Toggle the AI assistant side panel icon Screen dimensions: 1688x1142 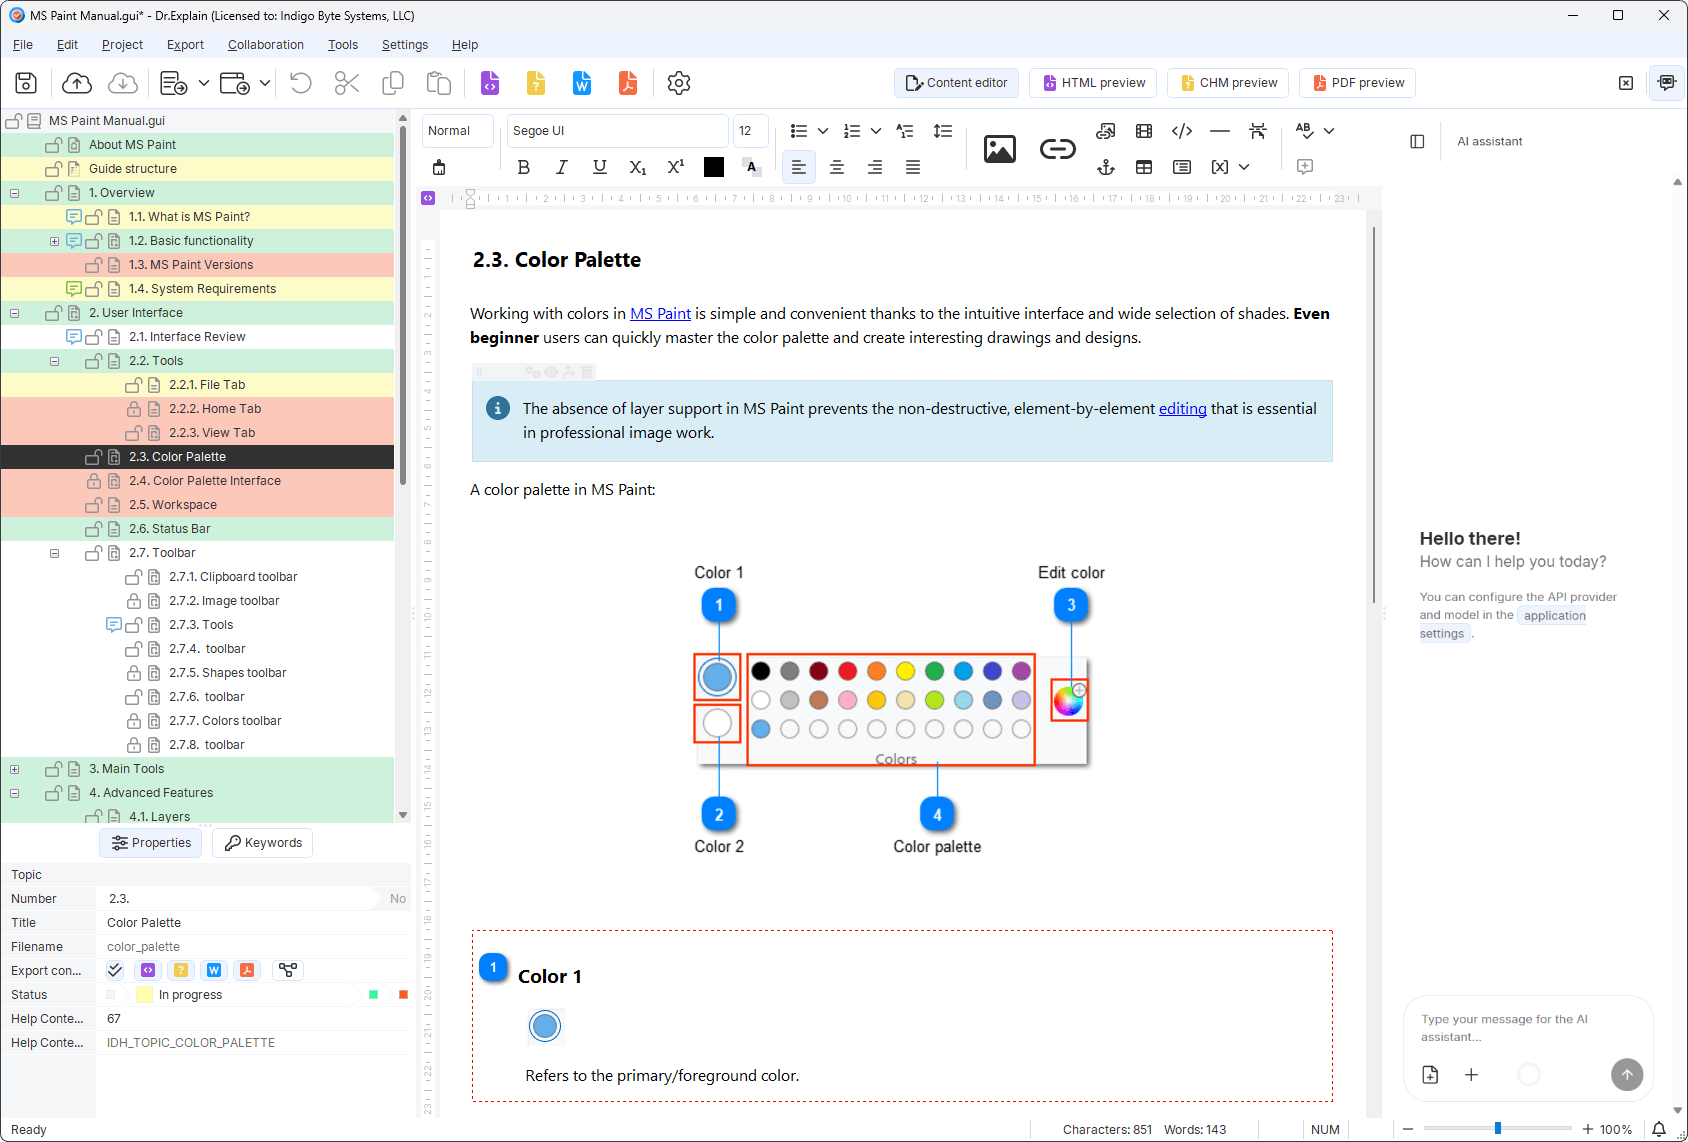(1666, 83)
